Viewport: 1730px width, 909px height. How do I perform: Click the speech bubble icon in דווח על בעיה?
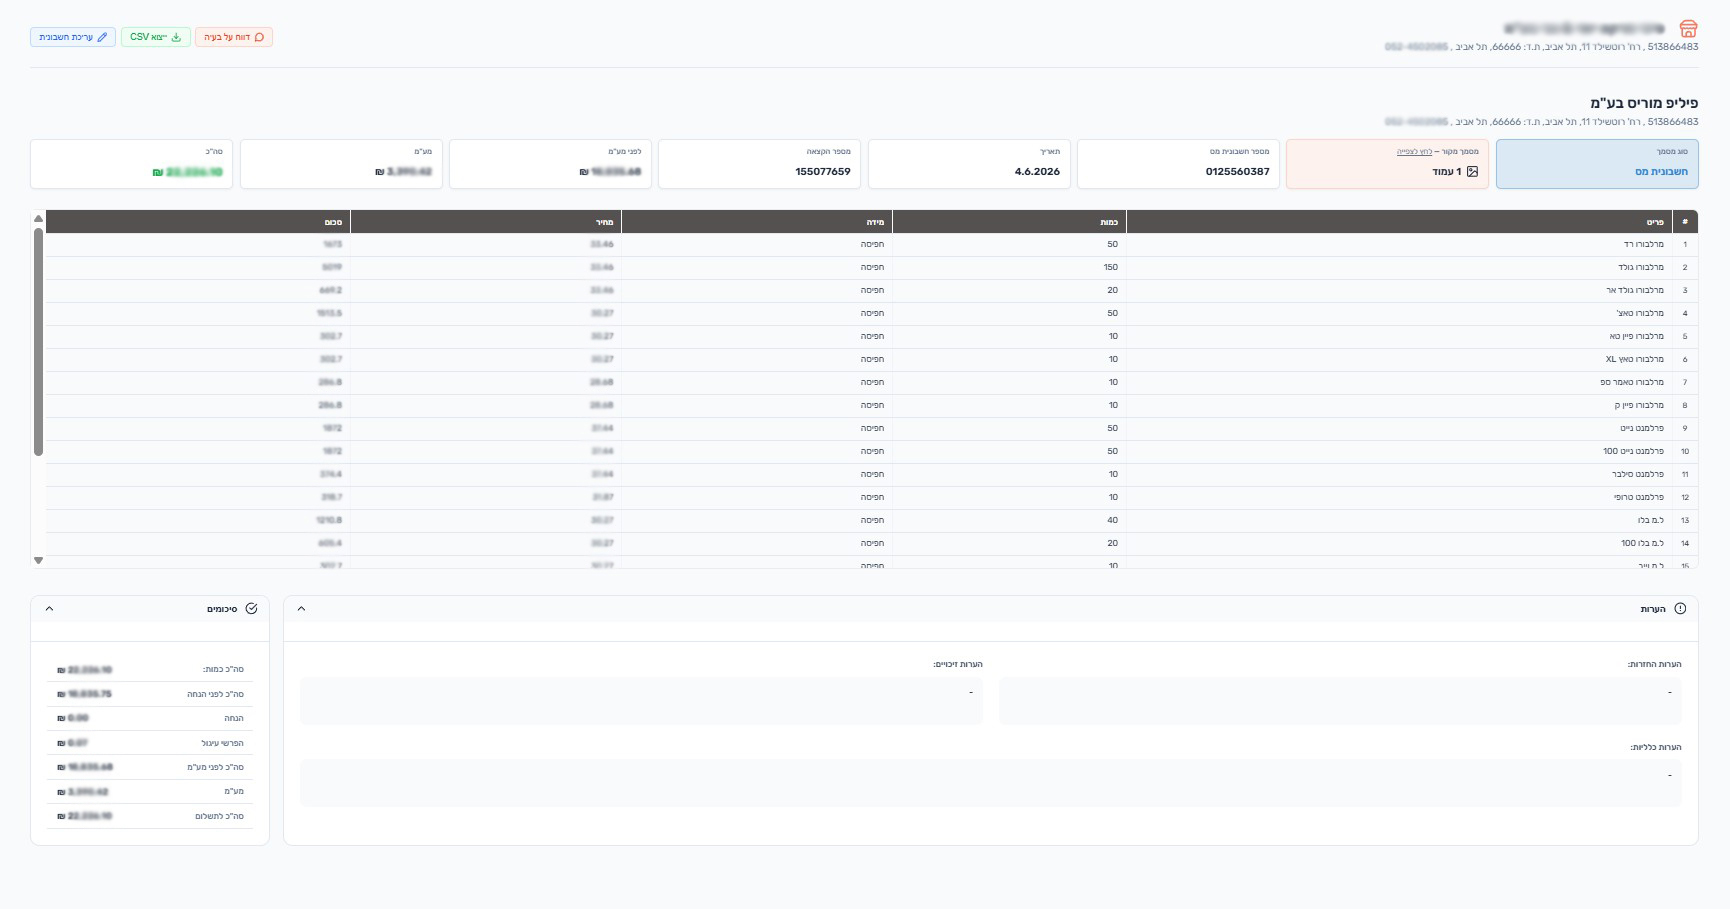click(x=260, y=37)
